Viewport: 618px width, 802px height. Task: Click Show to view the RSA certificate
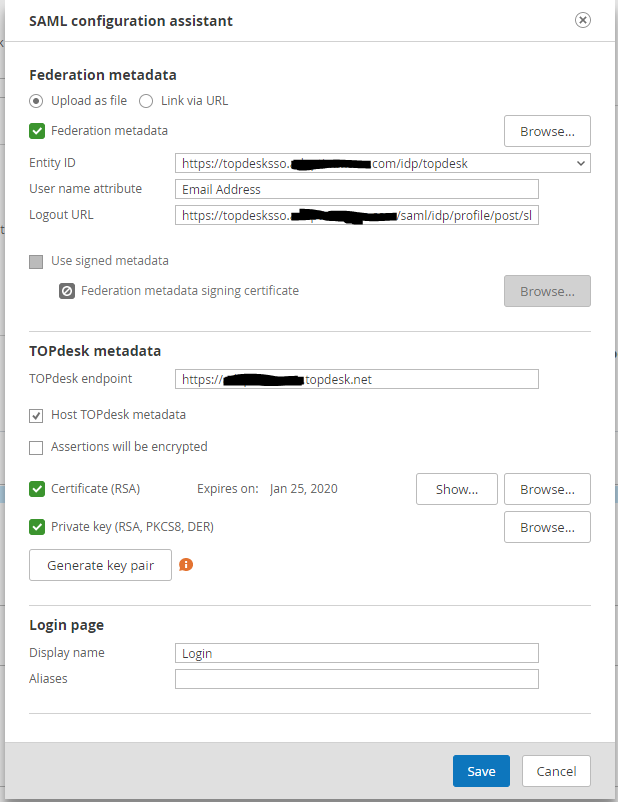click(456, 489)
